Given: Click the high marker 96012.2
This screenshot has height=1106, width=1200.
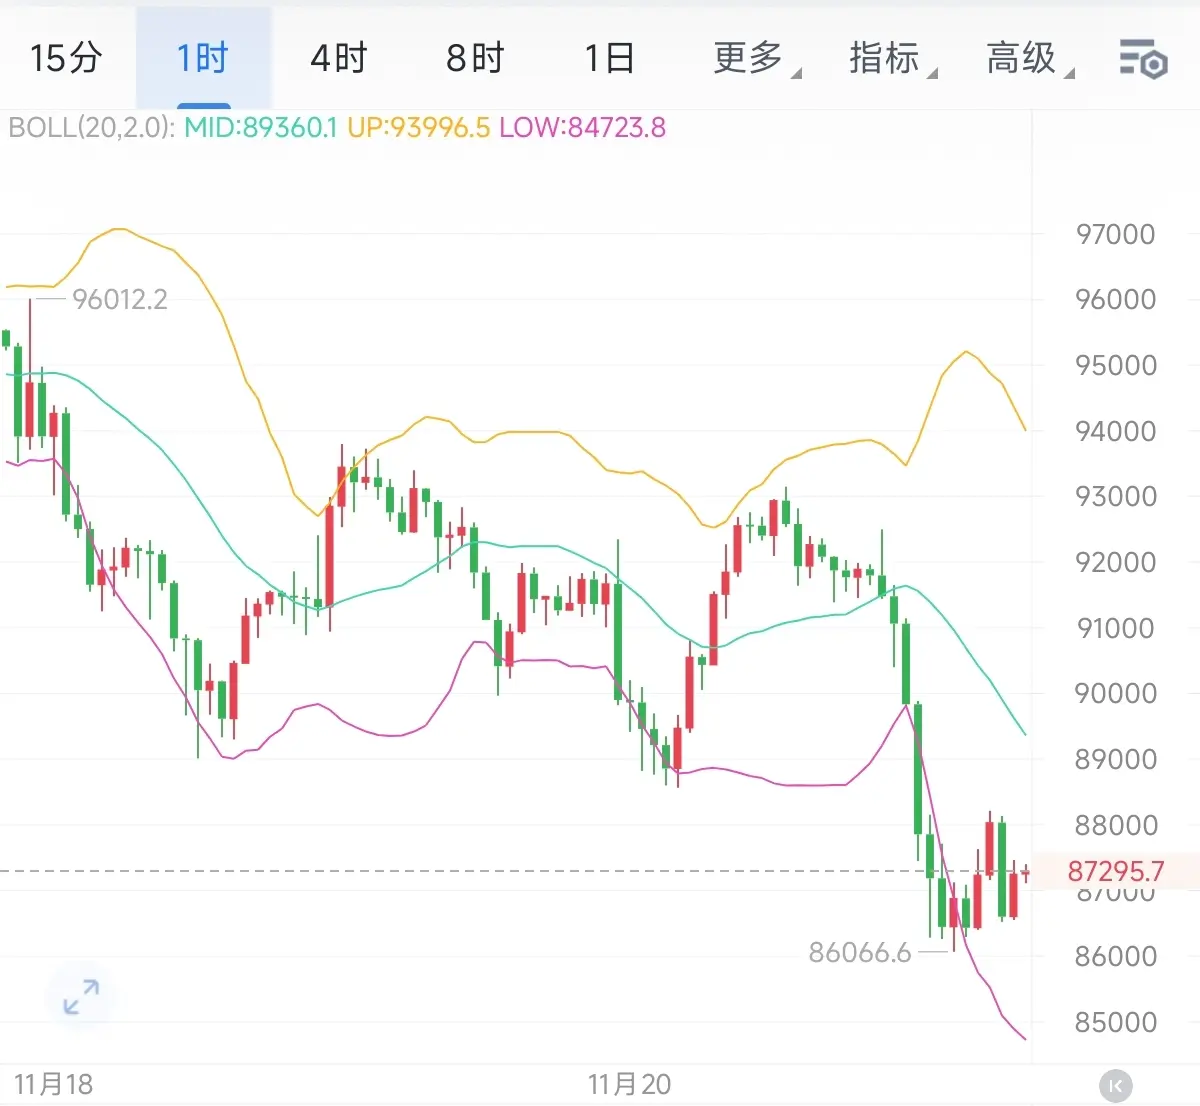Looking at the screenshot, I should click(x=120, y=299).
